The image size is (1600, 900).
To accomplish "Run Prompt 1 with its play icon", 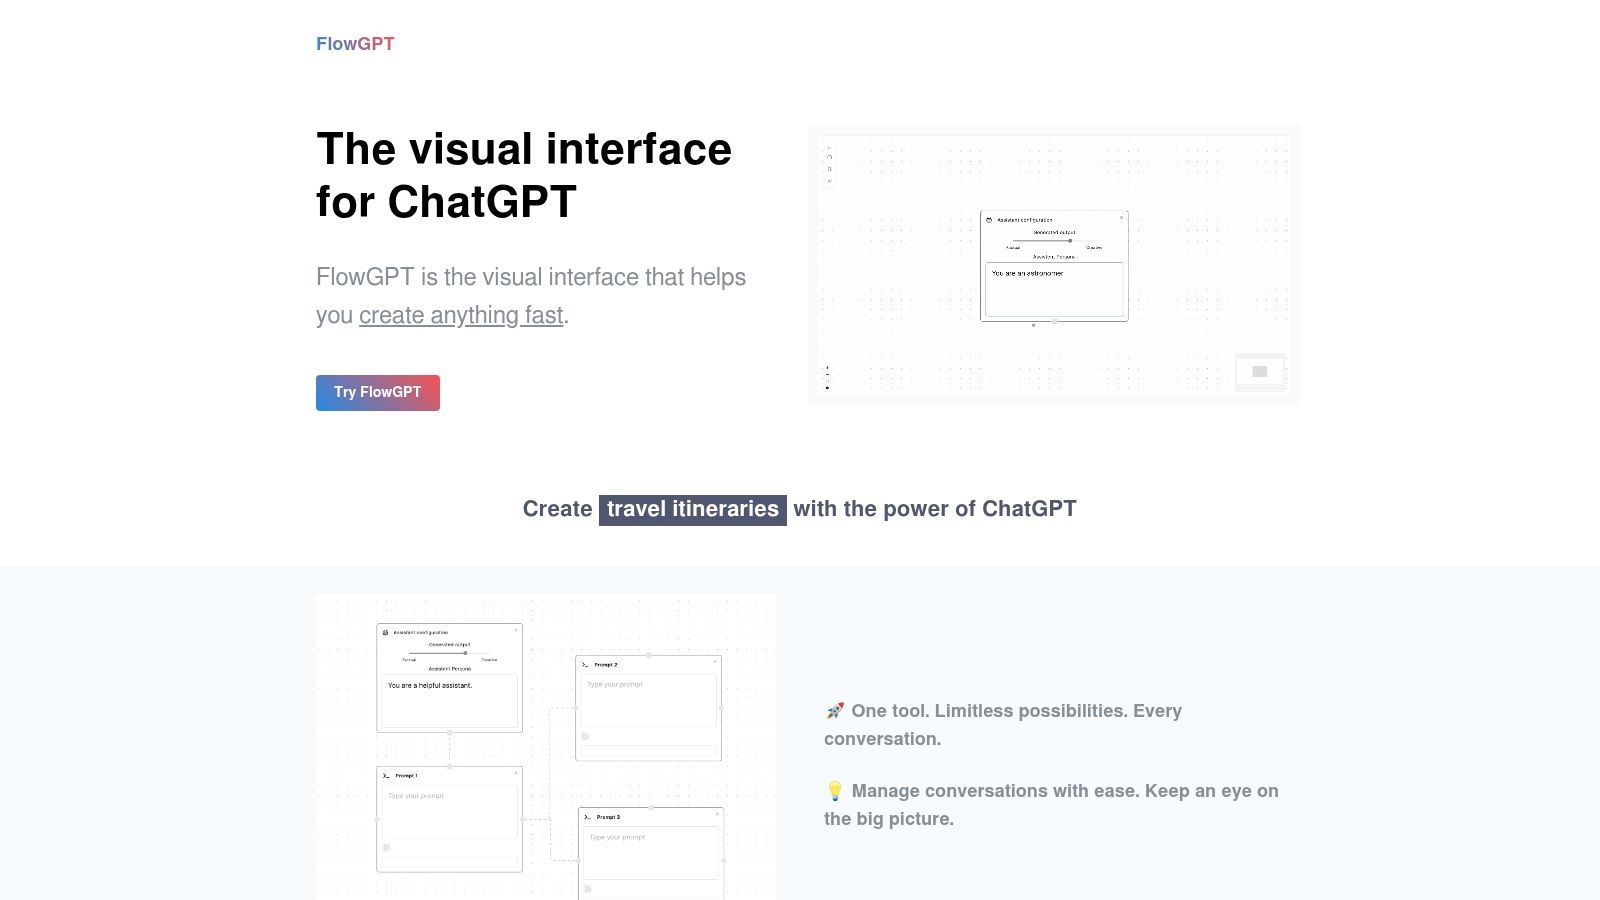I will coord(387,848).
